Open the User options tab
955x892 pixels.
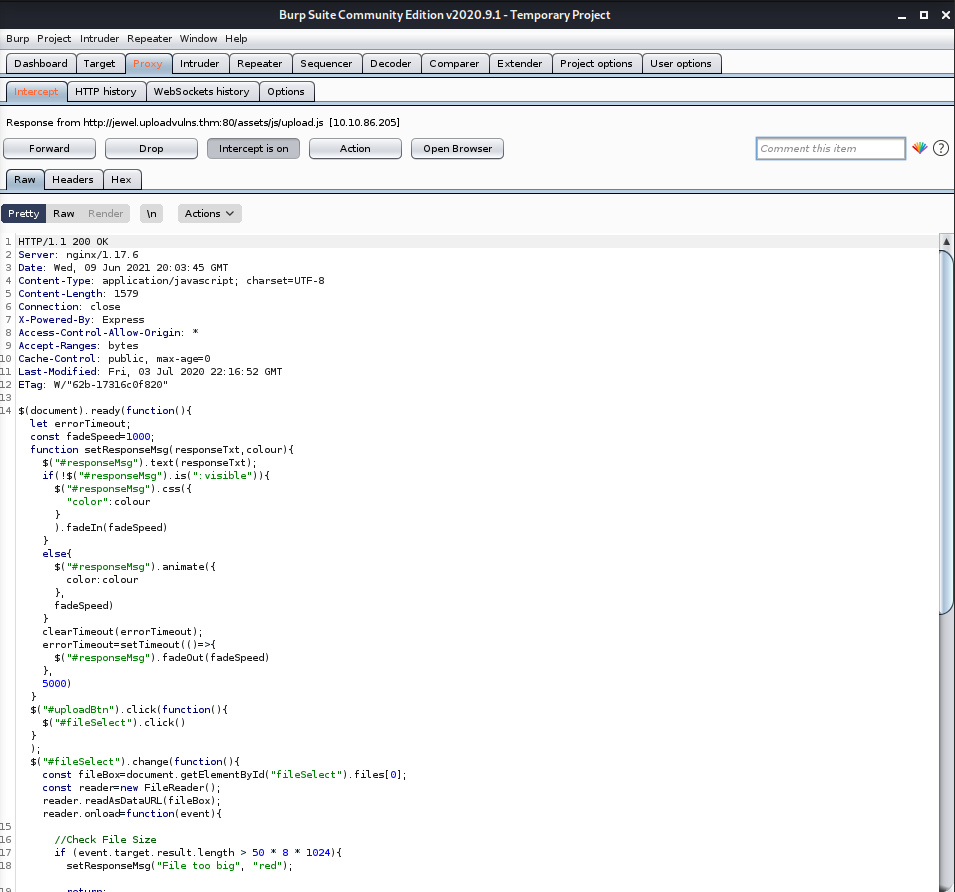681,63
